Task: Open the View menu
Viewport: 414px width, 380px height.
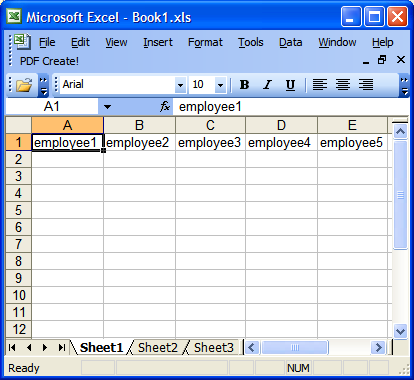Action: pyautogui.click(x=116, y=42)
